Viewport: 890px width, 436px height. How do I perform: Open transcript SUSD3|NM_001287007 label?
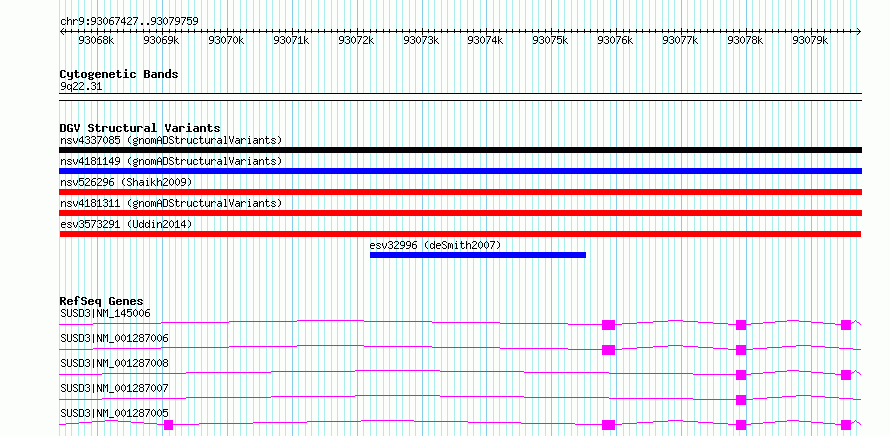pos(114,388)
